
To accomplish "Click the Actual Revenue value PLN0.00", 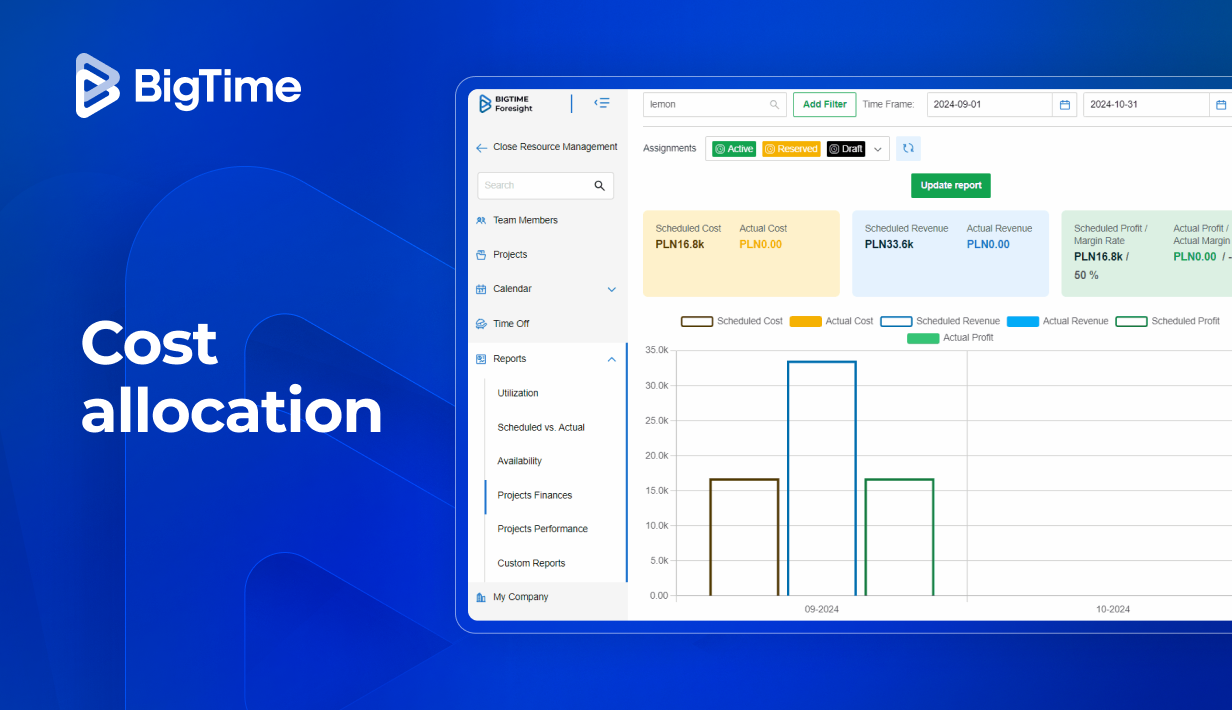I will coord(988,244).
